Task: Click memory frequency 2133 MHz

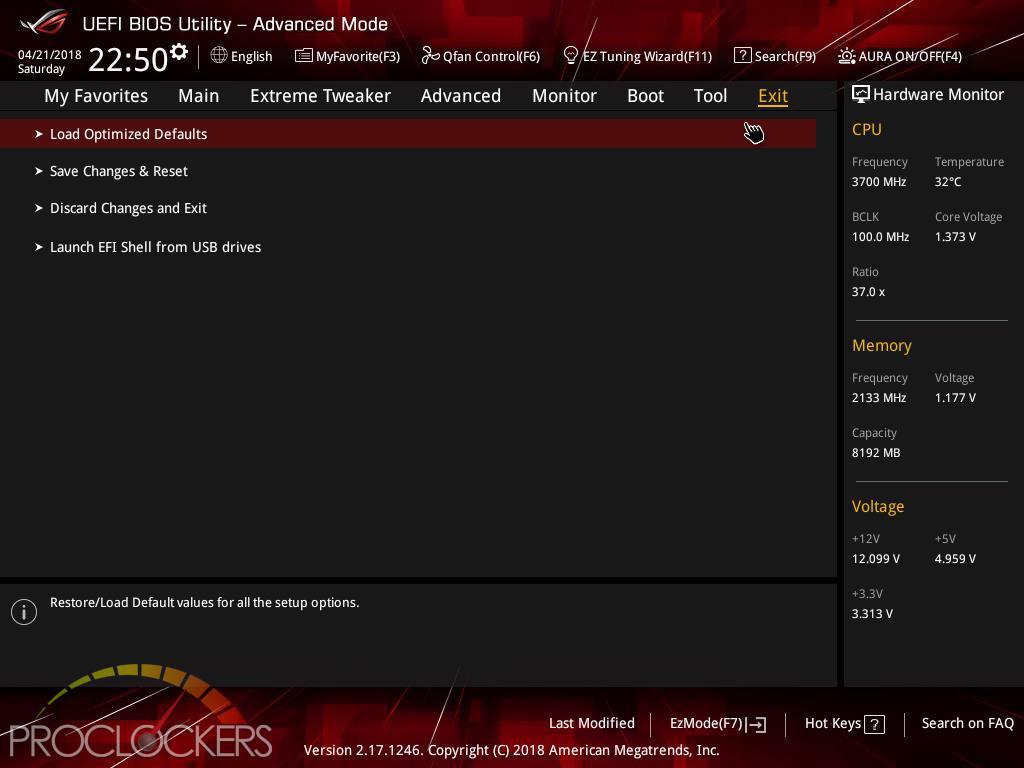Action: [x=878, y=398]
